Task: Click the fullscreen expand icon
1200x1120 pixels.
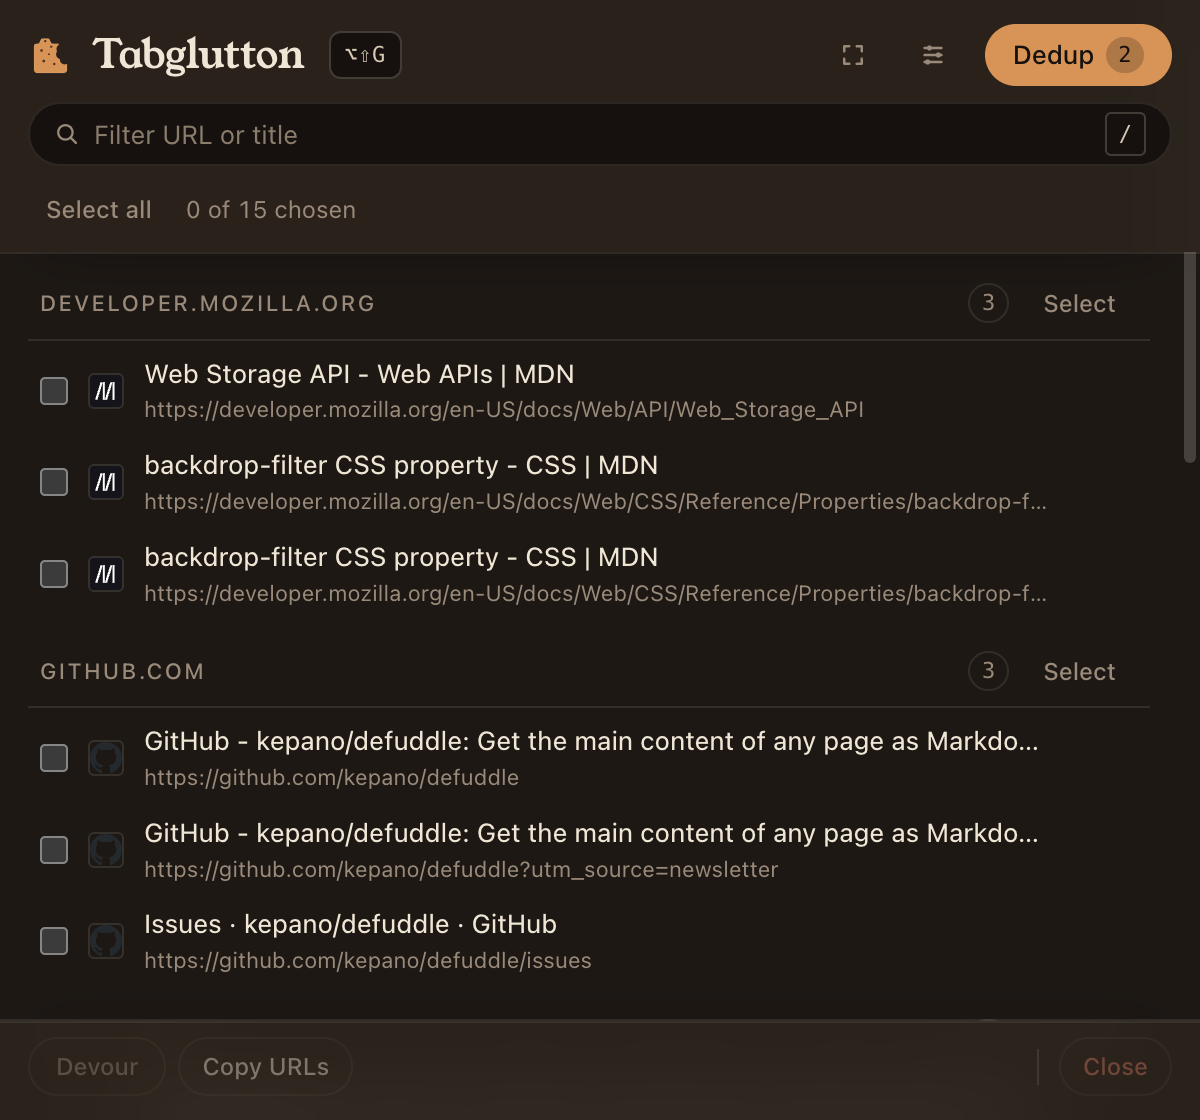Action: (853, 55)
